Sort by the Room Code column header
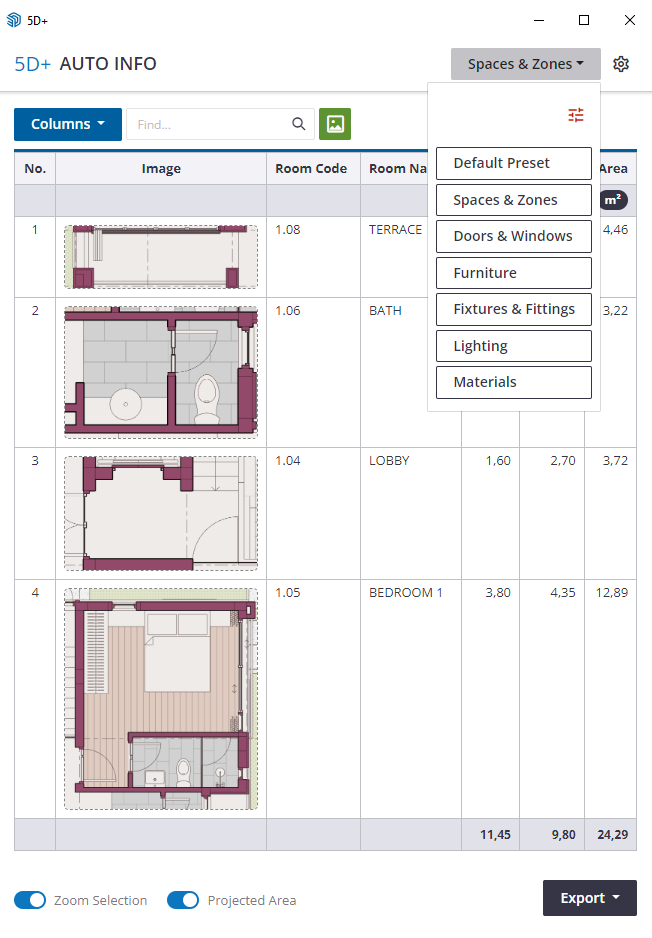The image size is (652, 938). [311, 168]
